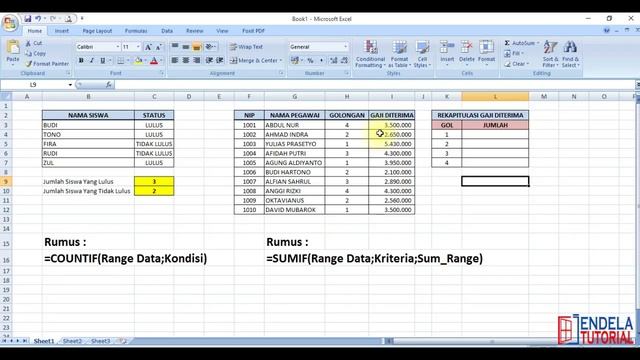Image resolution: width=640 pixels, height=360 pixels.
Task: Switch to the Review ribbon tab
Action: [195, 31]
